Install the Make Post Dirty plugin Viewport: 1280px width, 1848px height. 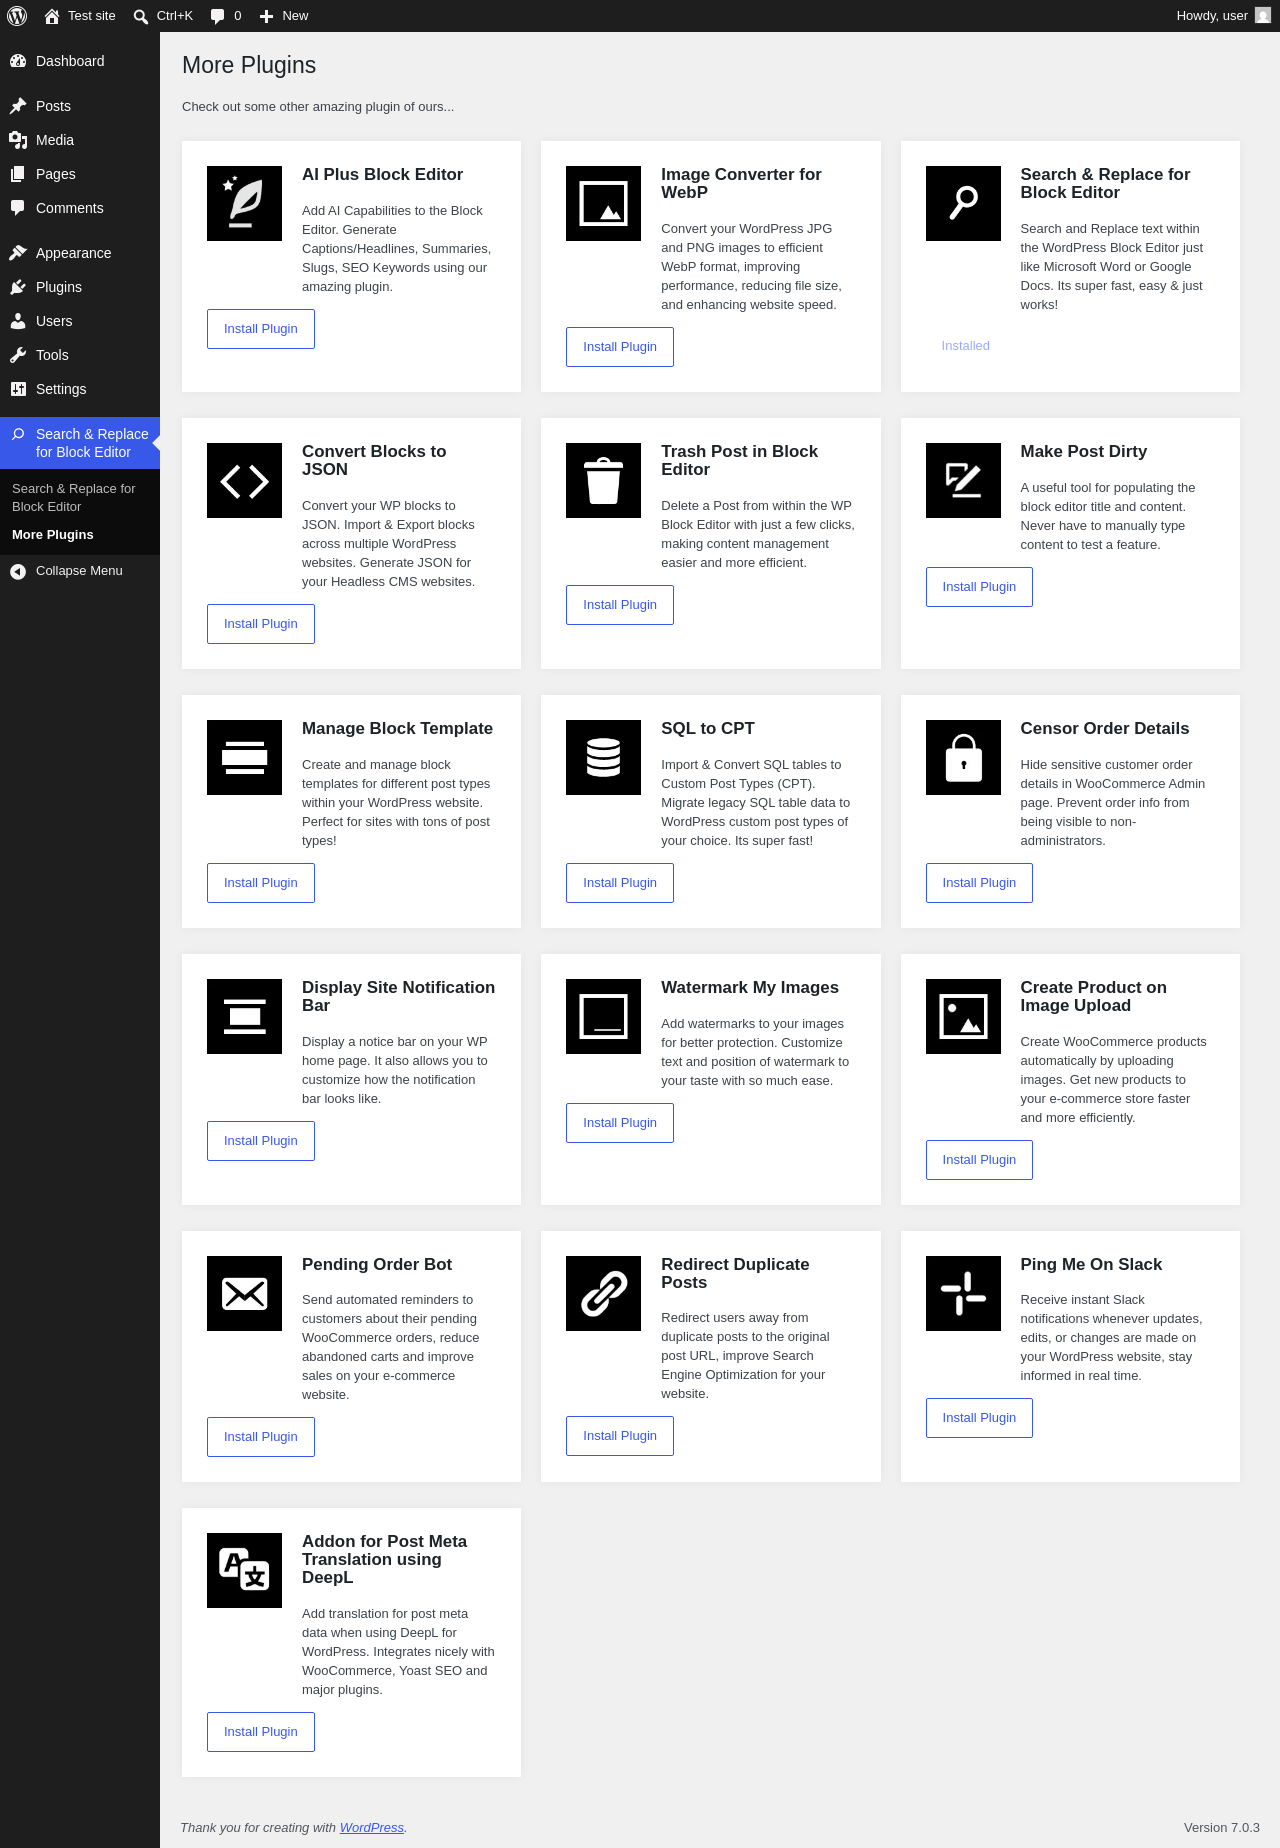979,587
